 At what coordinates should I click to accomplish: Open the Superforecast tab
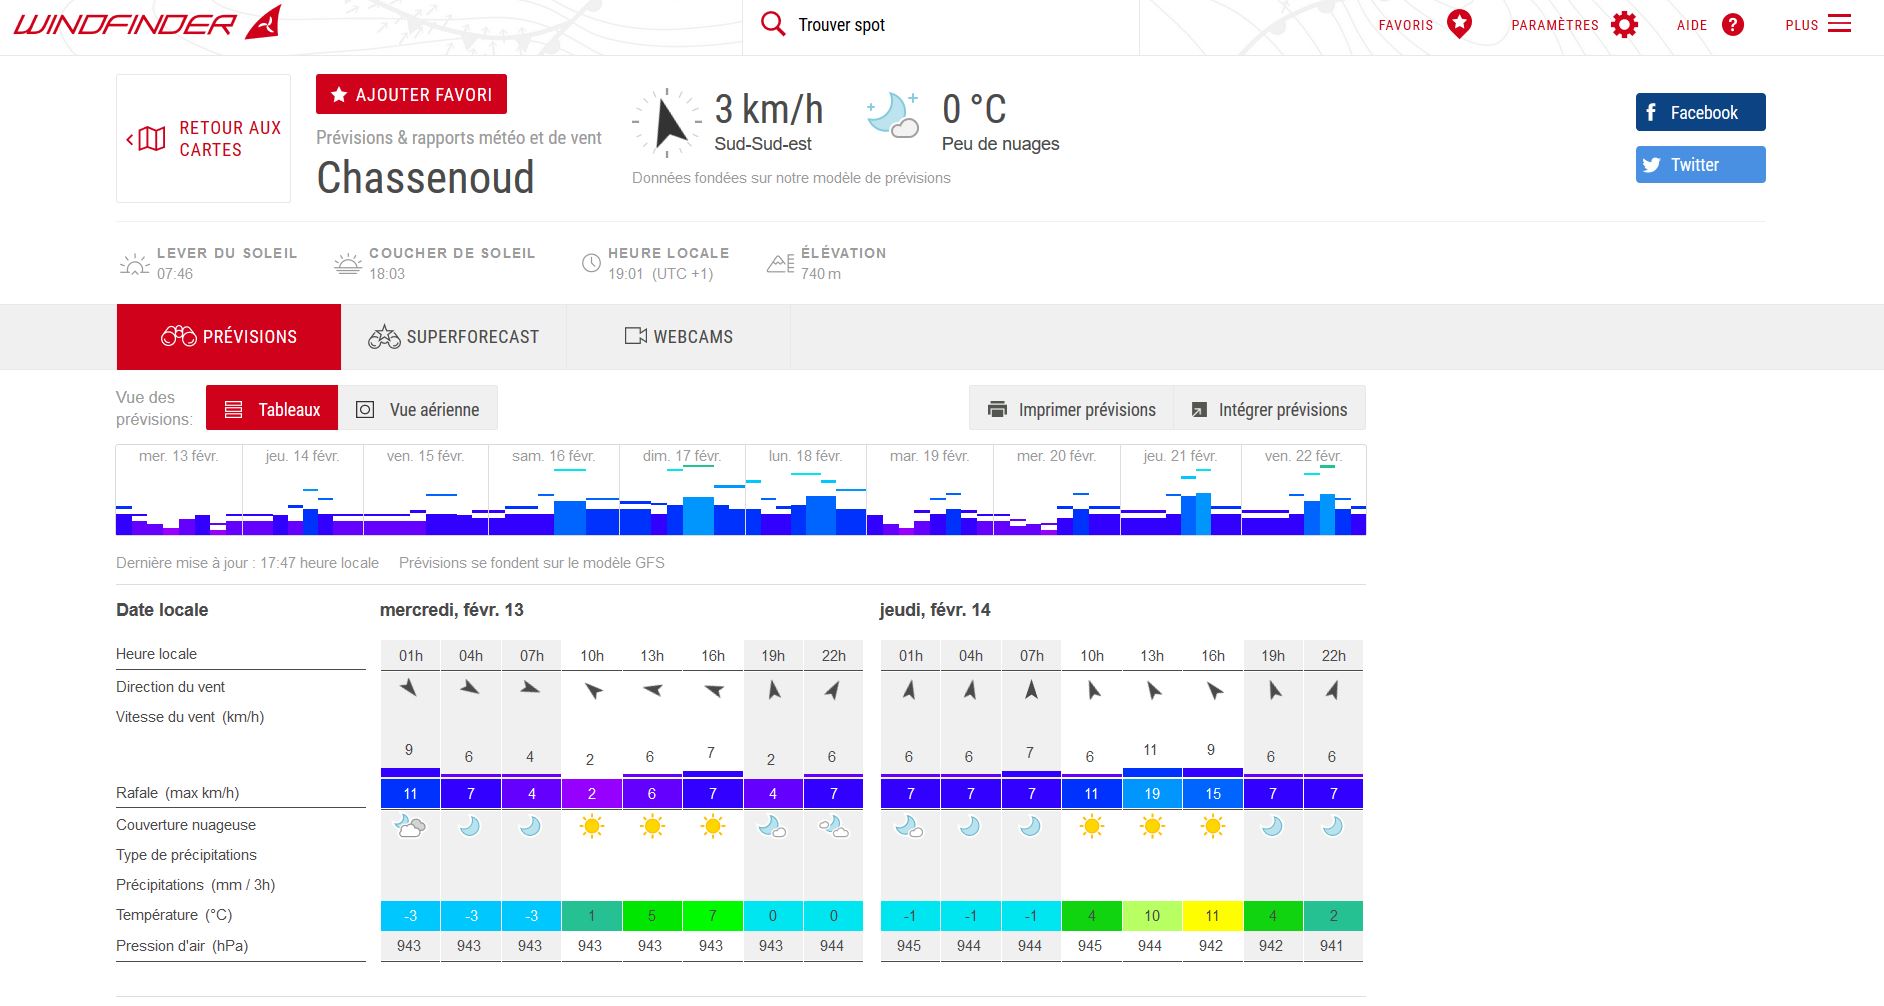[454, 337]
